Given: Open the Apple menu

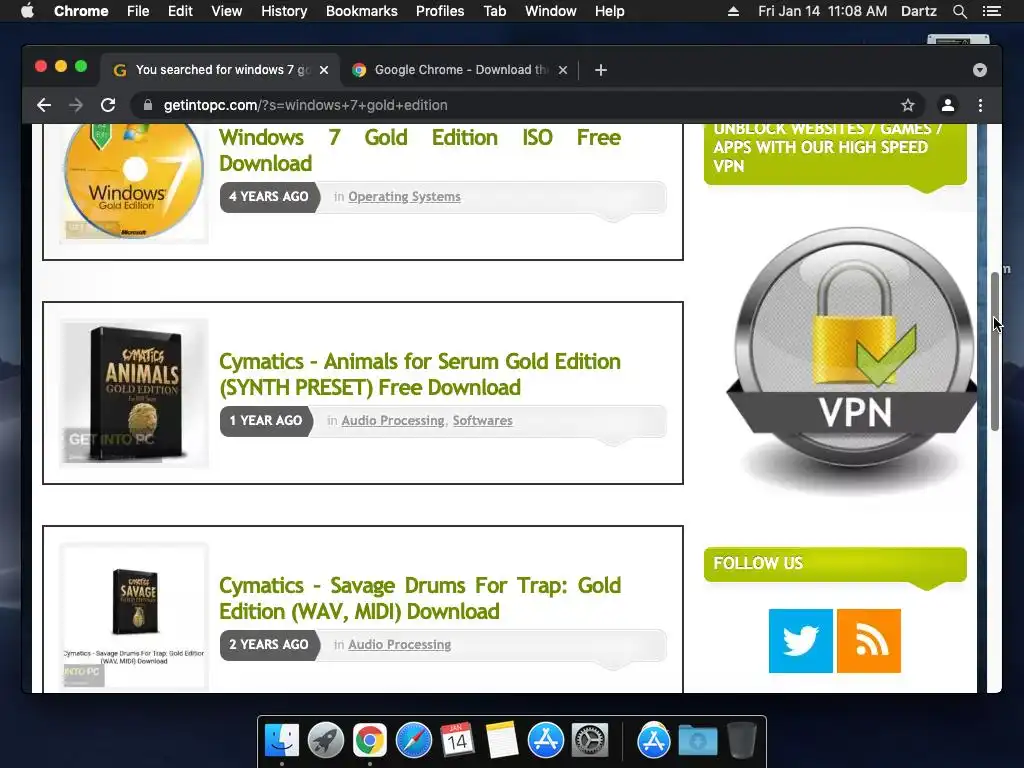Looking at the screenshot, I should [x=27, y=11].
